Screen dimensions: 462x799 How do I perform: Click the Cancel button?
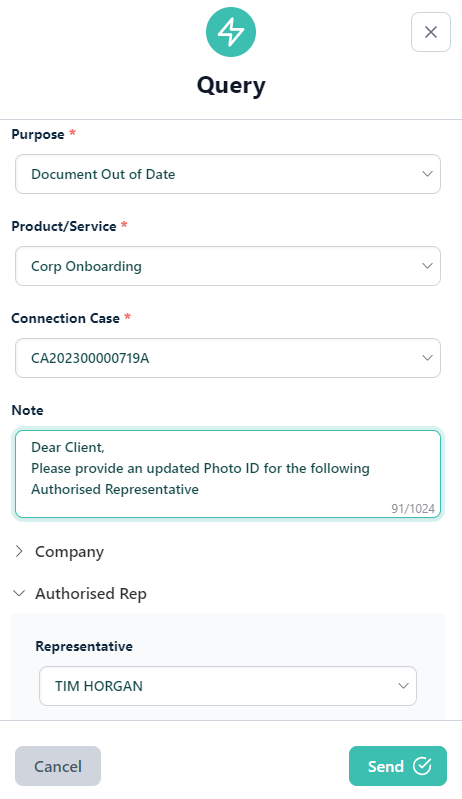(58, 766)
